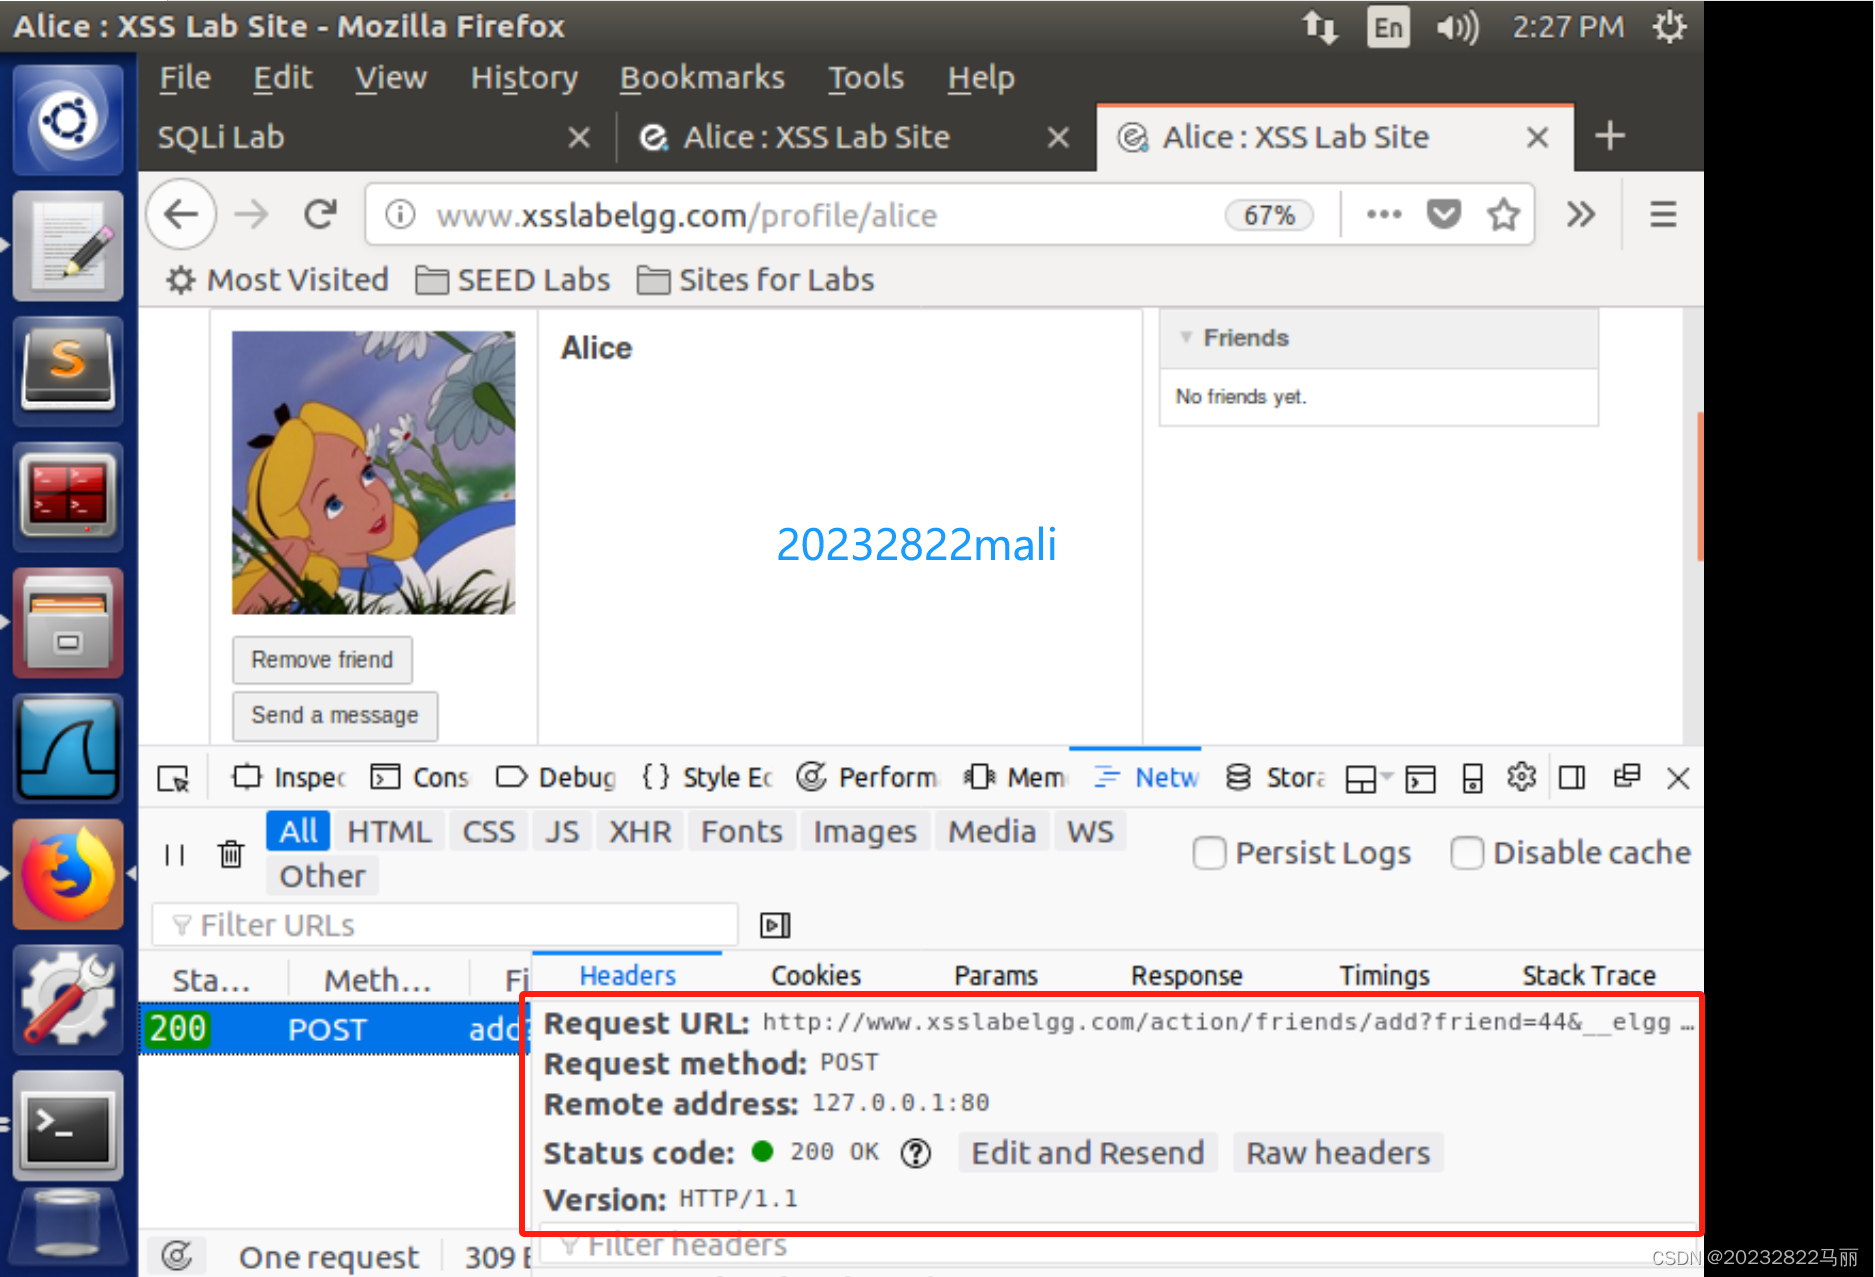Dock devtools to the side
The width and height of the screenshot is (1875, 1277).
(1572, 777)
